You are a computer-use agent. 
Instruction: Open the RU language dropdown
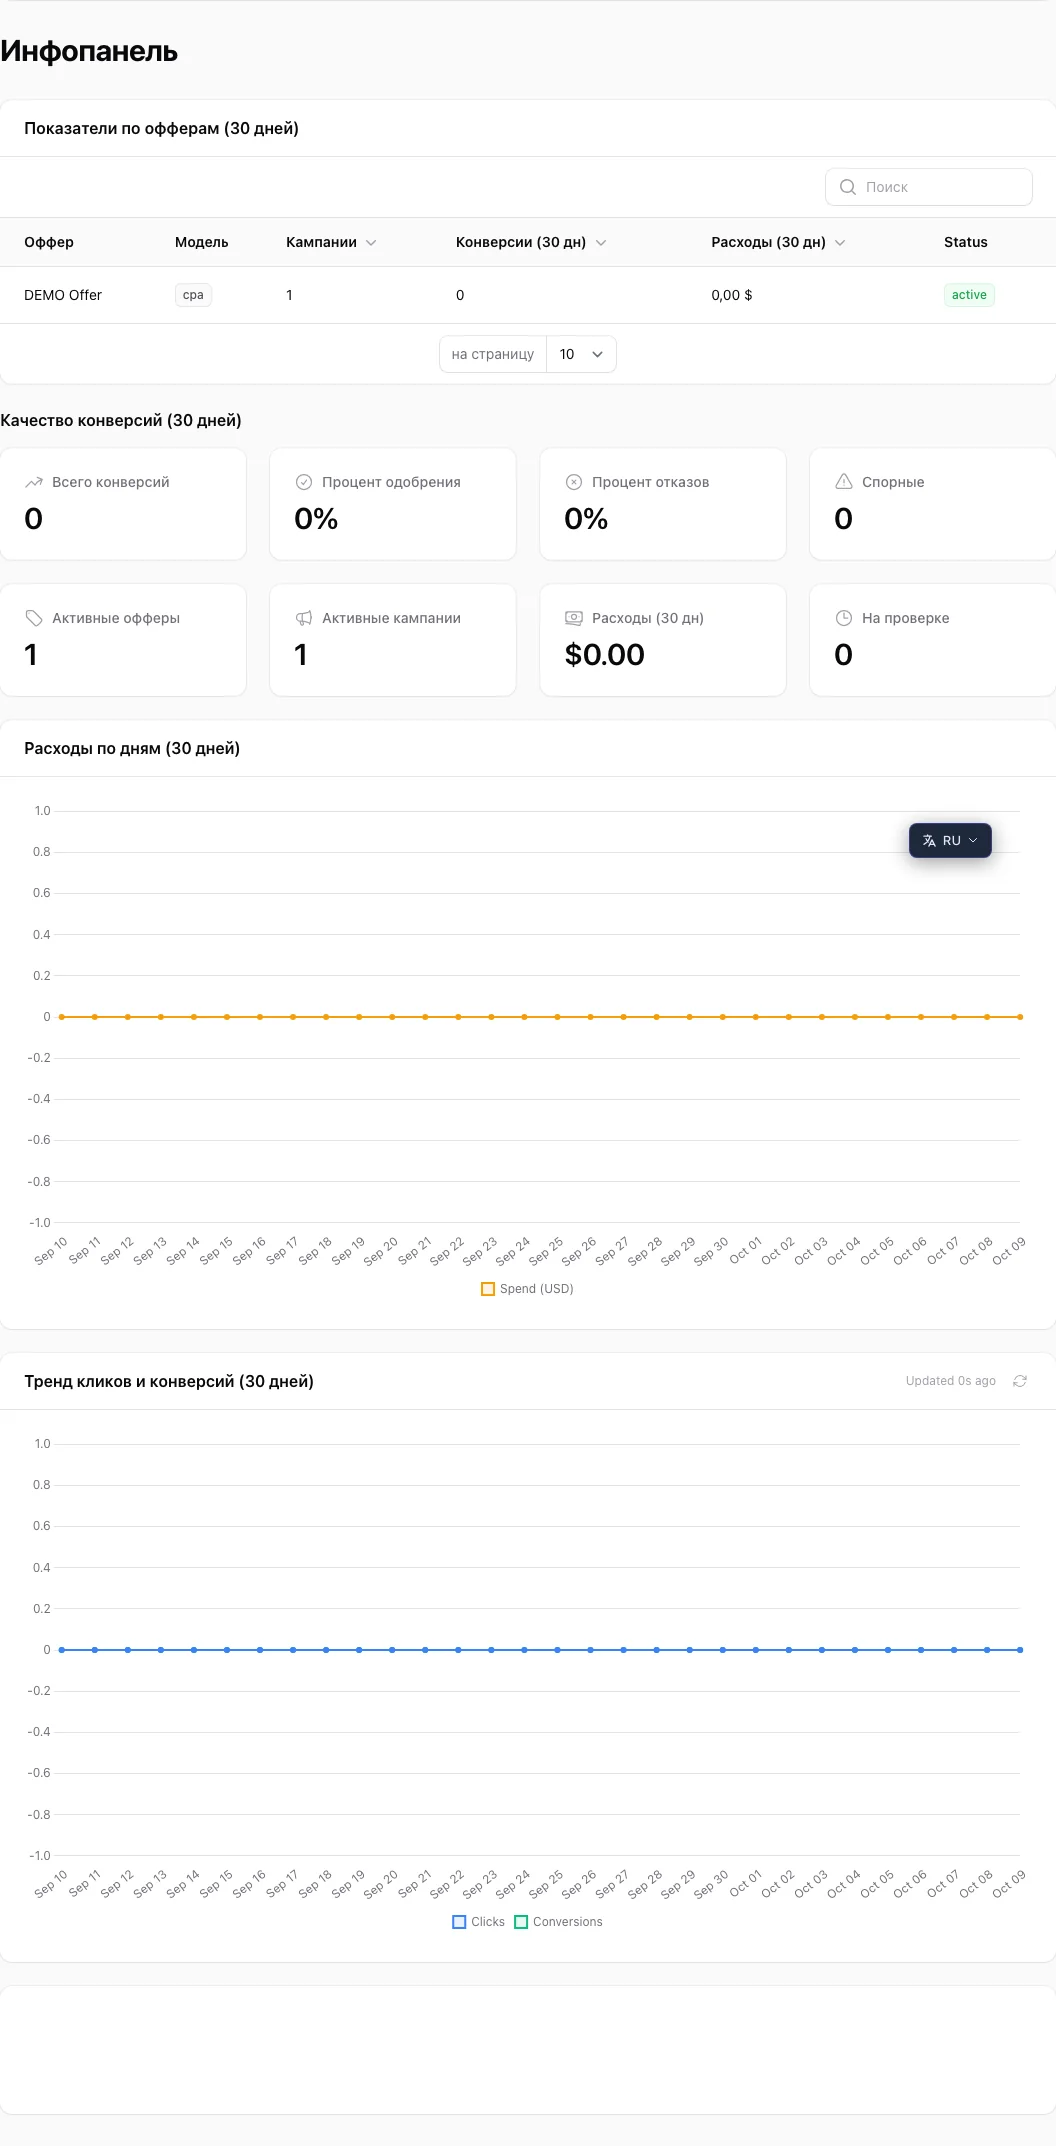(x=950, y=841)
